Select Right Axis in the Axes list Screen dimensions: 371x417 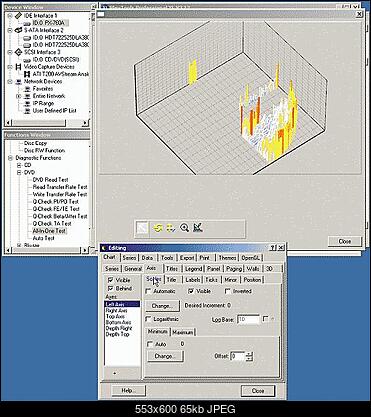[116, 311]
